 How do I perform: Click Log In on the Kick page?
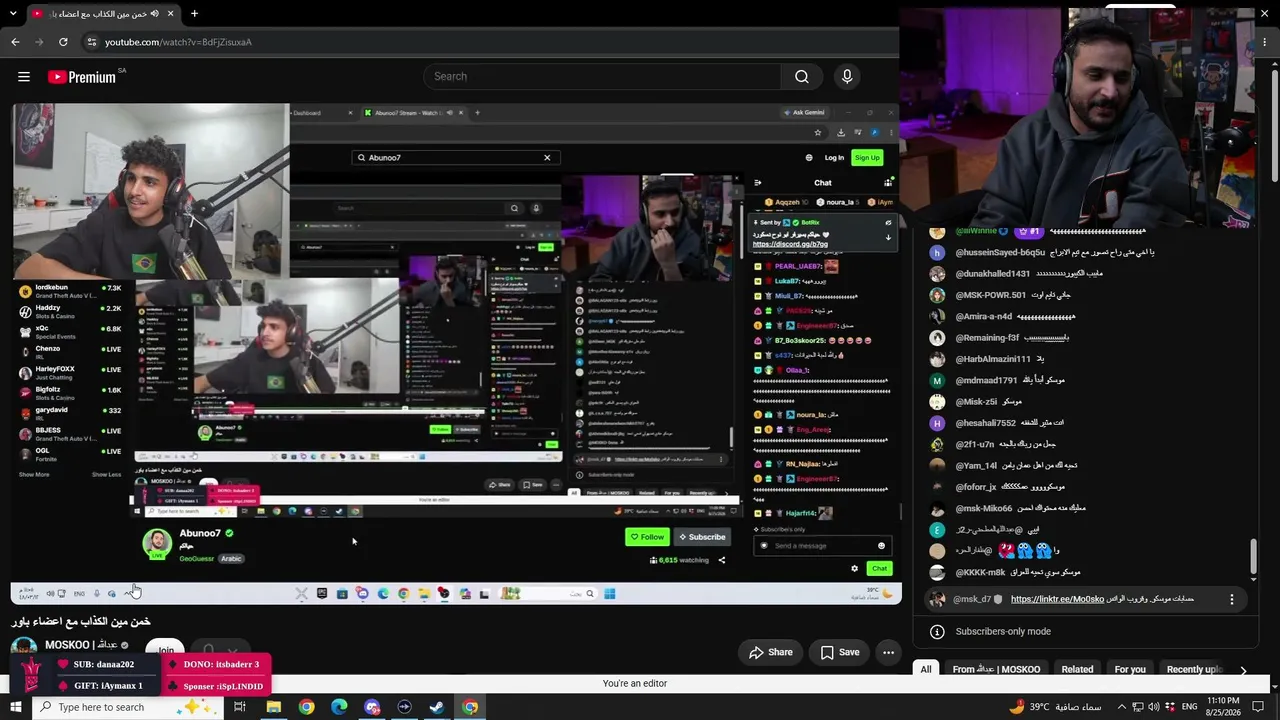click(834, 158)
